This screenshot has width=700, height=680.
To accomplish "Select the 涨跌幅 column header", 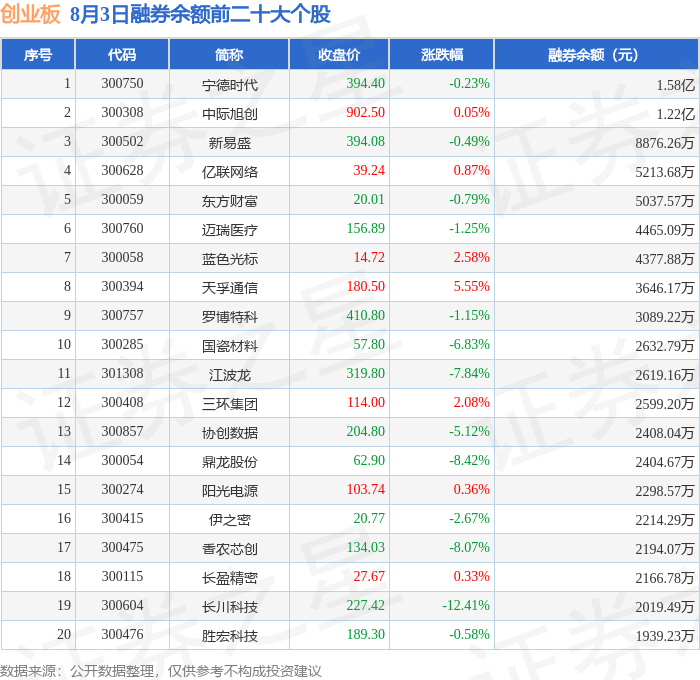I will click(442, 55).
